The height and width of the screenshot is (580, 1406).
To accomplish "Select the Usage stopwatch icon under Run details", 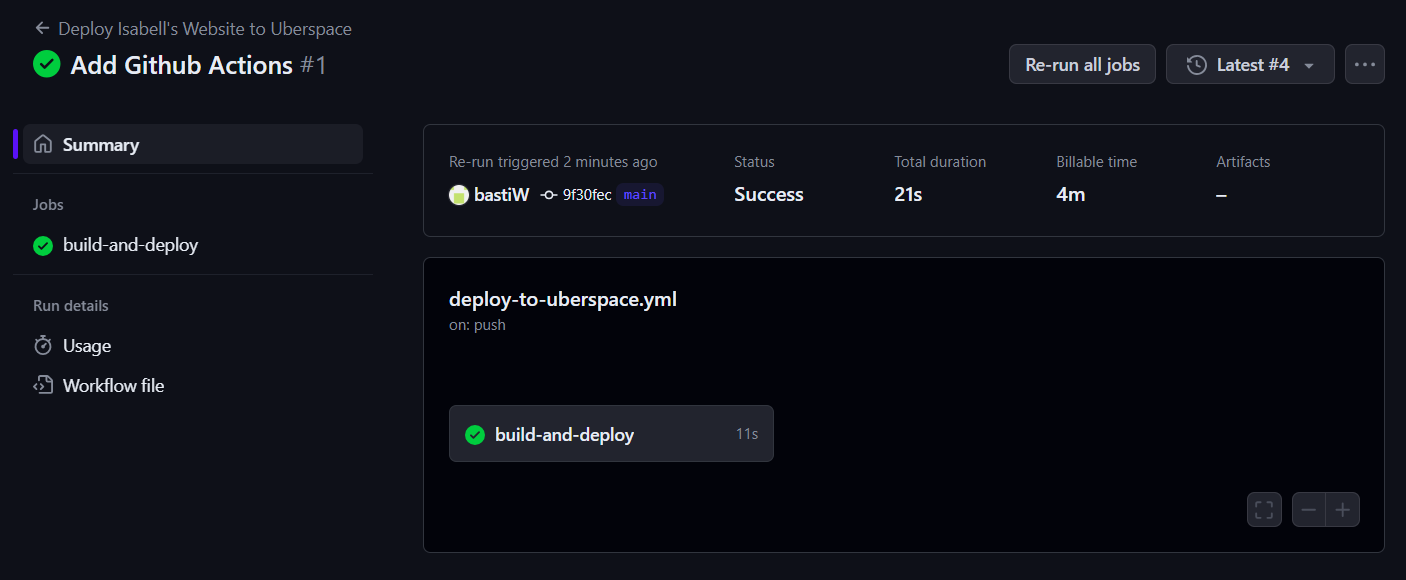I will coord(42,345).
